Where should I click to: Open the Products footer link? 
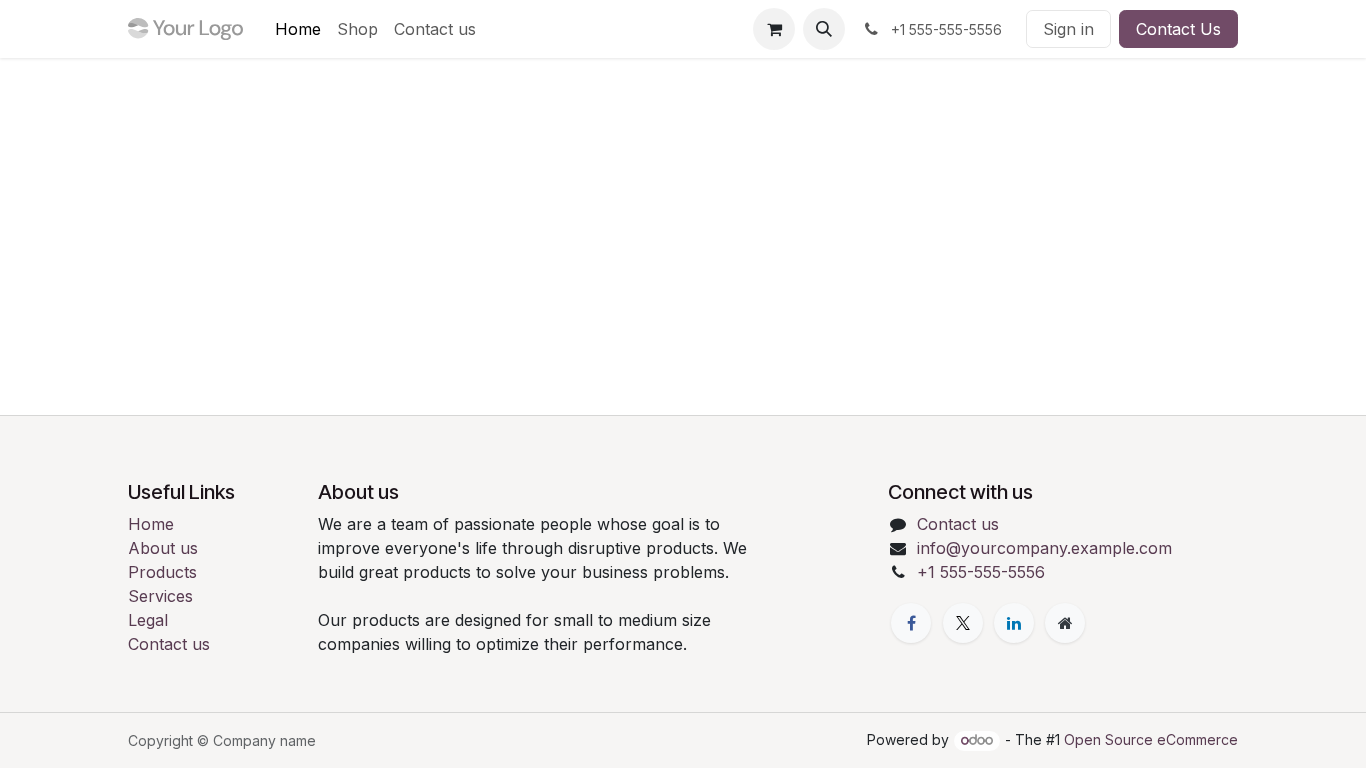pos(162,572)
